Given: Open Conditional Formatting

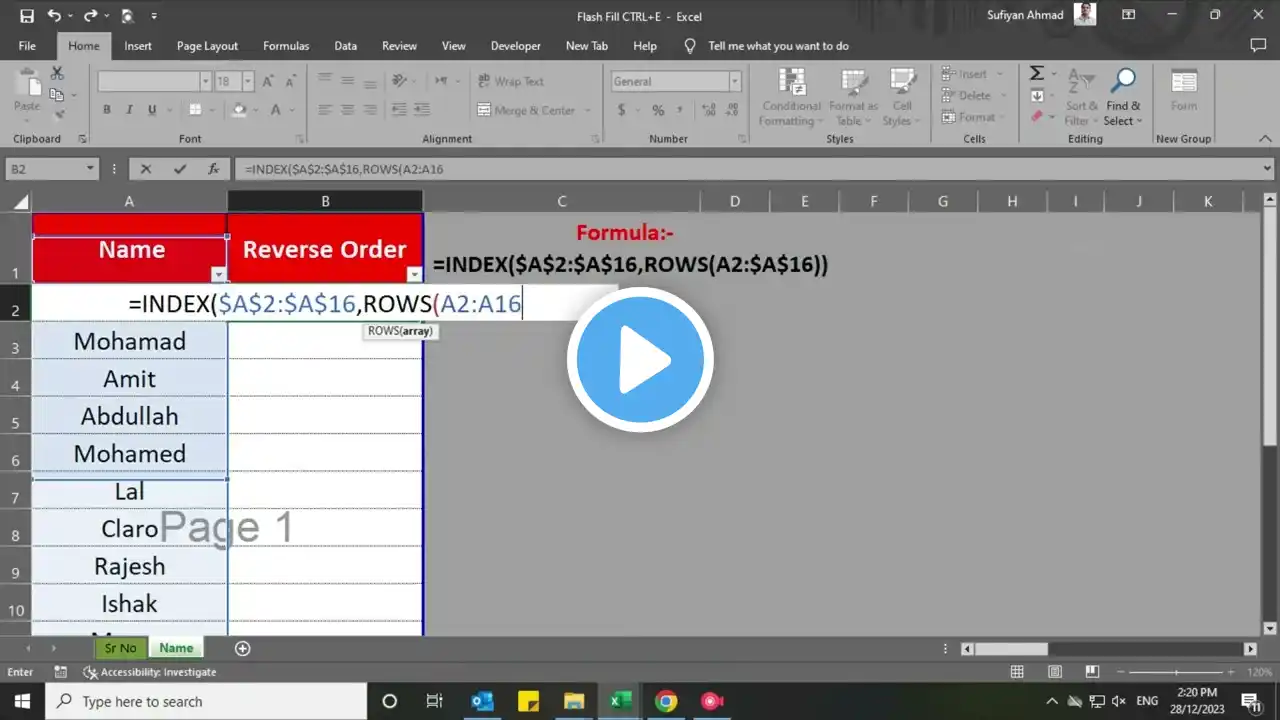Looking at the screenshot, I should coord(791,97).
